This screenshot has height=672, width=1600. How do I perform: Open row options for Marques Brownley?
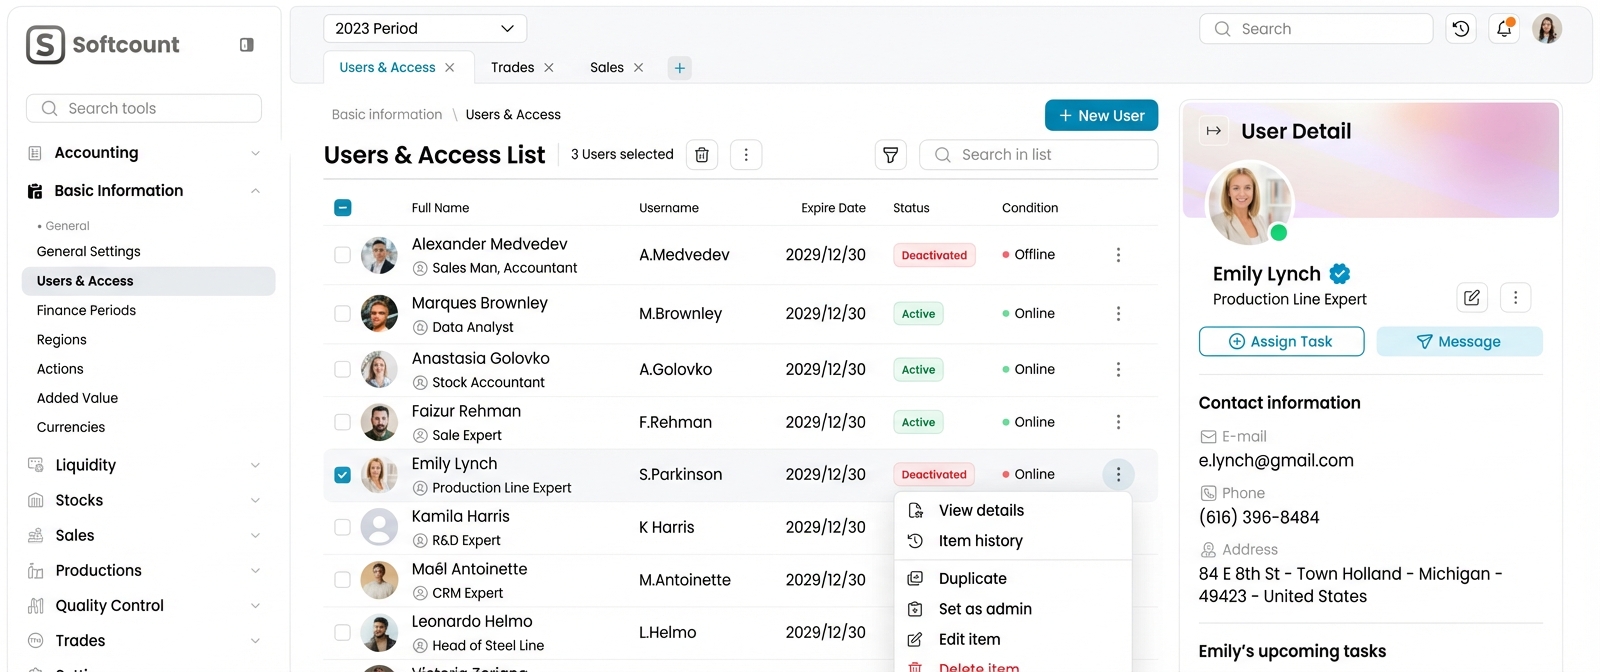[1118, 314]
